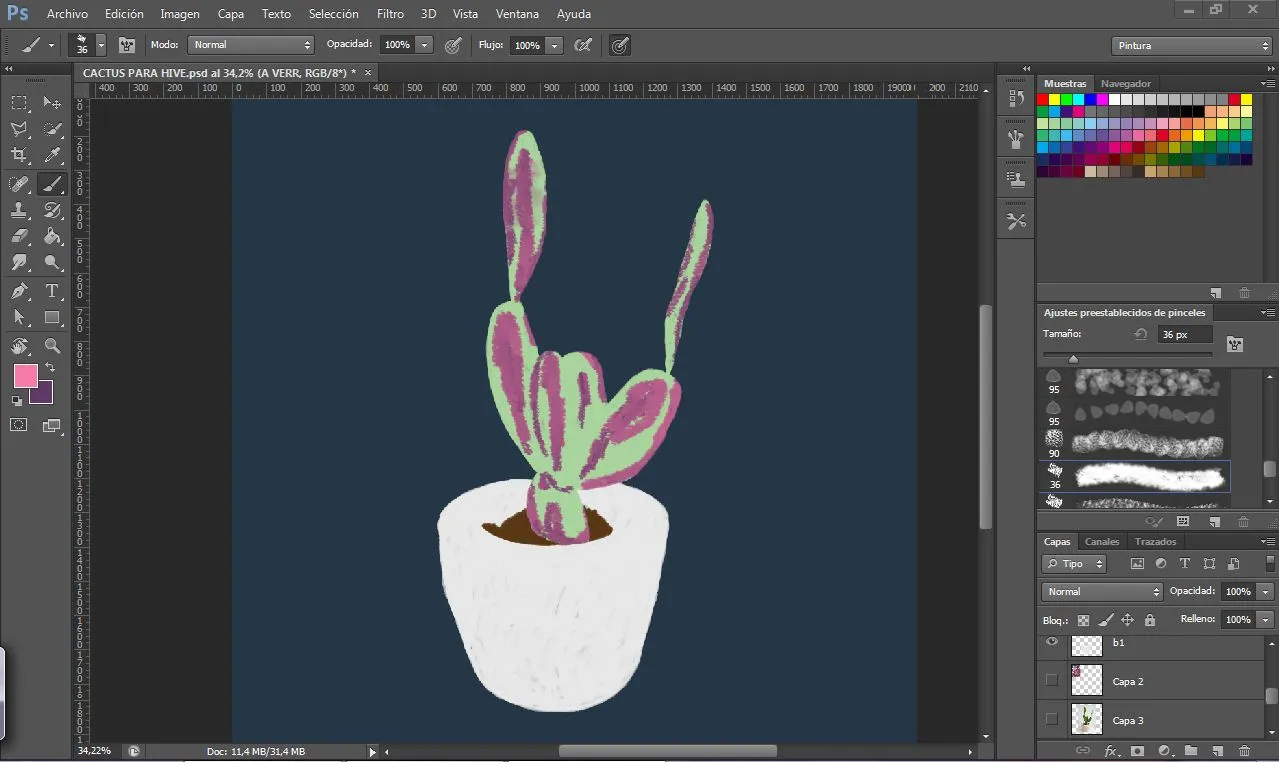Select the 36 brush preset stroke
The width and height of the screenshot is (1279, 762).
[1150, 477]
